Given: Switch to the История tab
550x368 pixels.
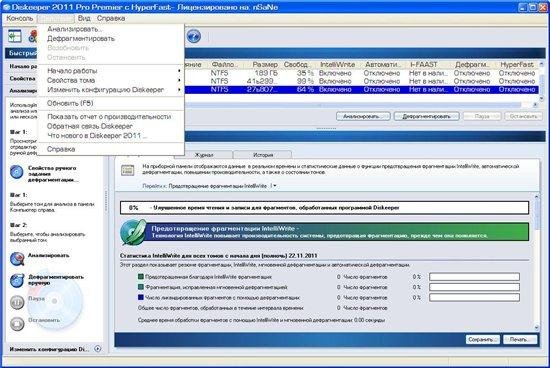Looking at the screenshot, I should [263, 155].
